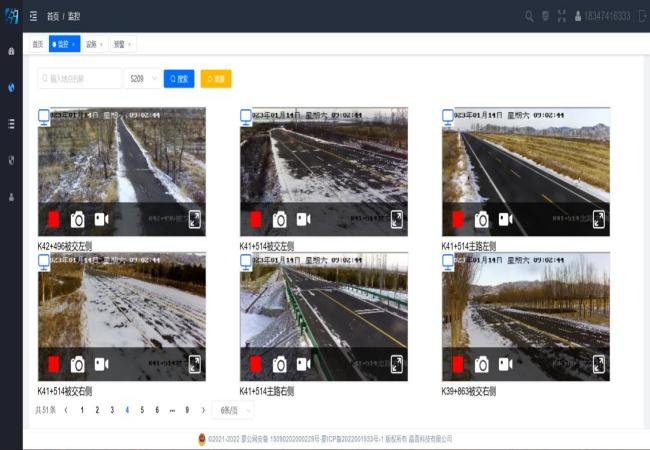This screenshot has height=450, width=650.
Task: Toggle monitor icon on K41+514主路左侧 feed
Action: [448, 116]
